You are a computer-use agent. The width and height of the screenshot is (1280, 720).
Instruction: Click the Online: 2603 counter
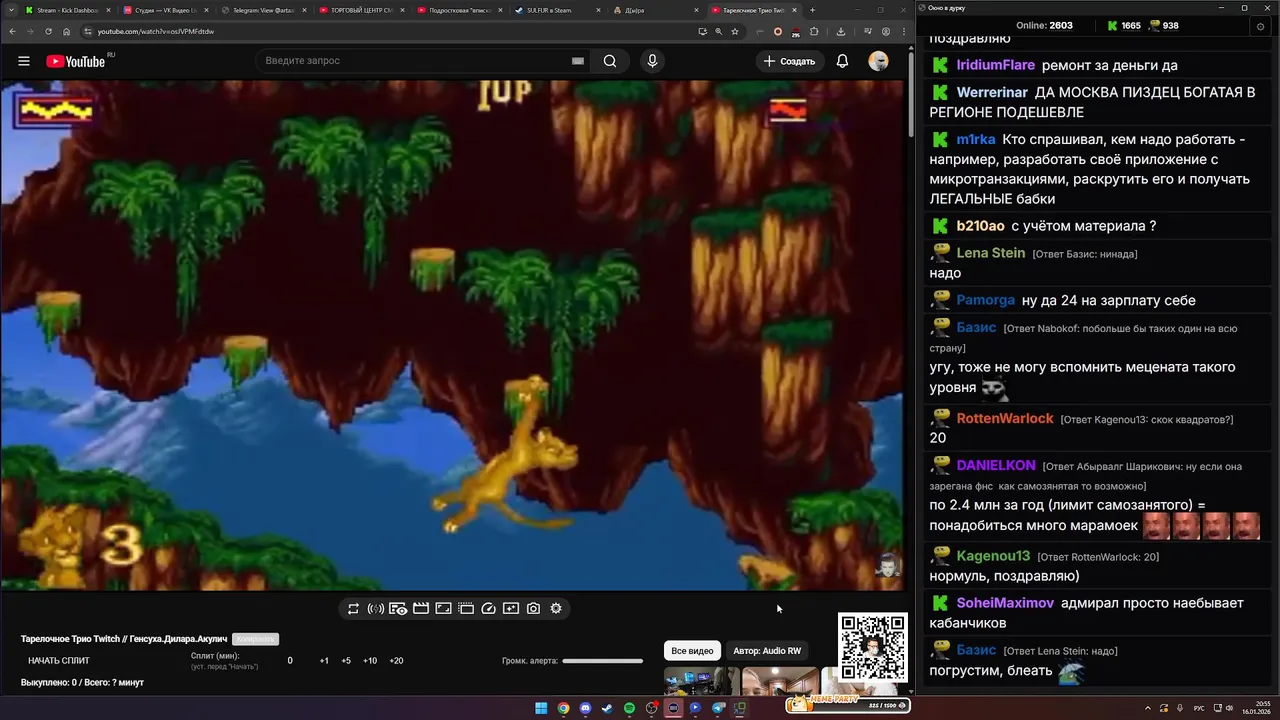coord(1044,26)
